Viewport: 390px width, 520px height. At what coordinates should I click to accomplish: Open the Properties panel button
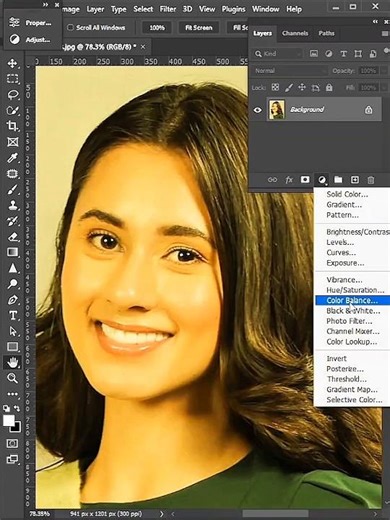point(31,23)
